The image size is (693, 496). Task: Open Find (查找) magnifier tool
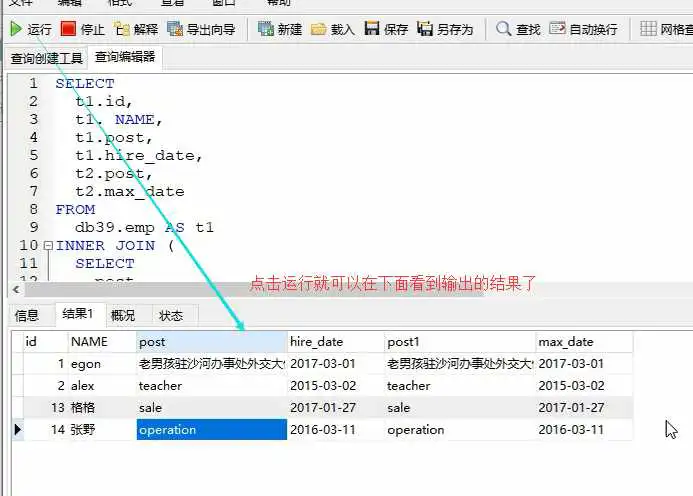click(x=504, y=29)
